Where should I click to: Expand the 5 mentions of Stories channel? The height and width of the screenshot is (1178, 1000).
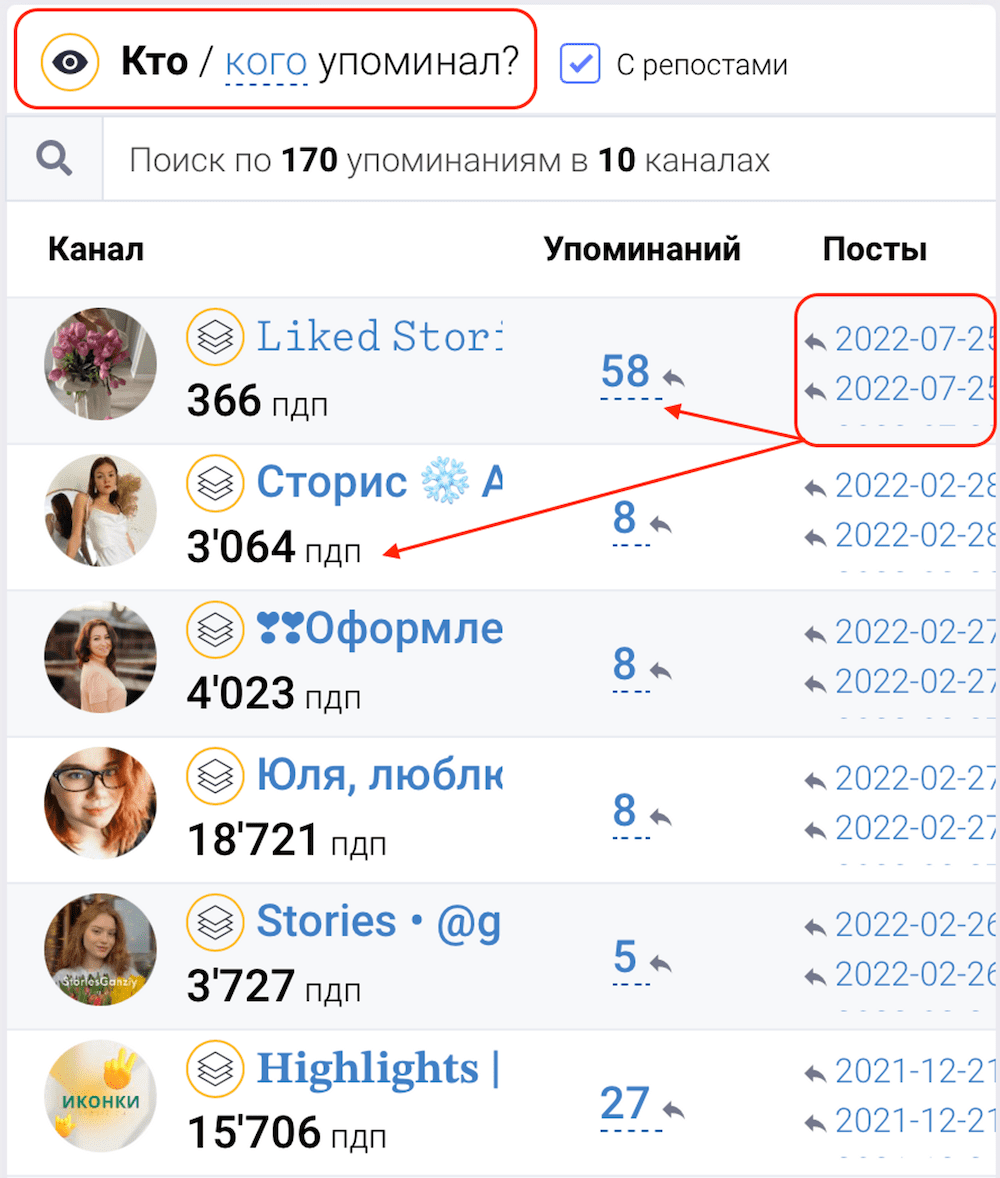coord(625,956)
